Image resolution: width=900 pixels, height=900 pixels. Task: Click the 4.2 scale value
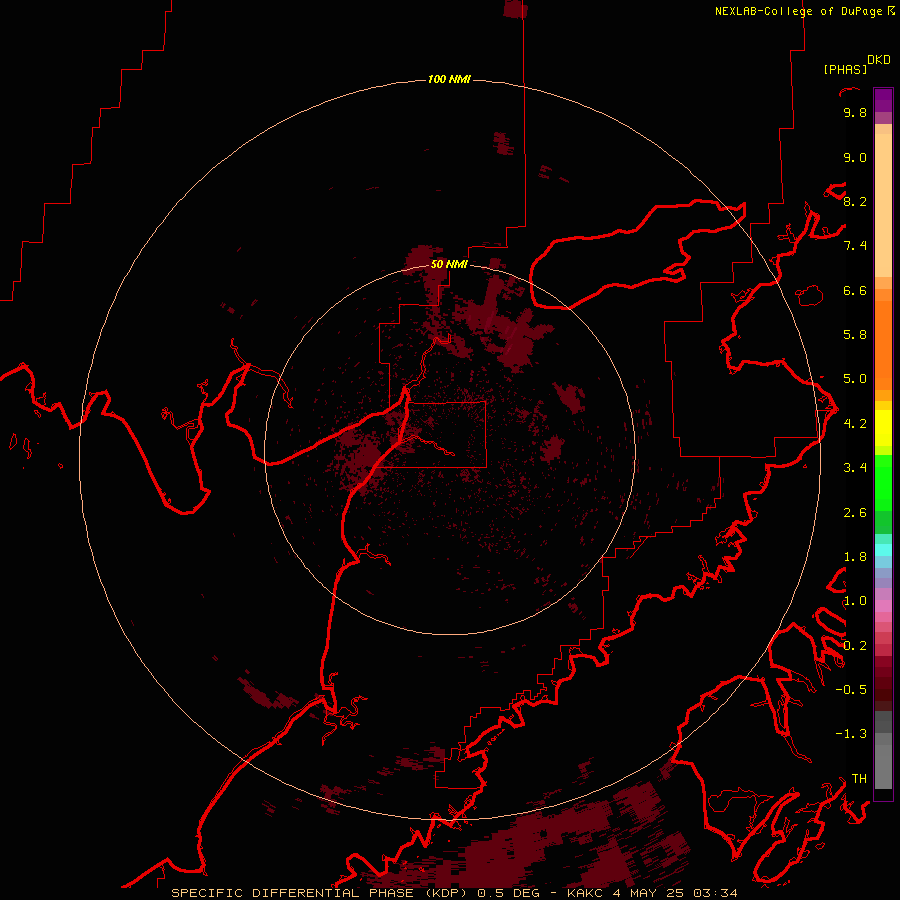[855, 424]
